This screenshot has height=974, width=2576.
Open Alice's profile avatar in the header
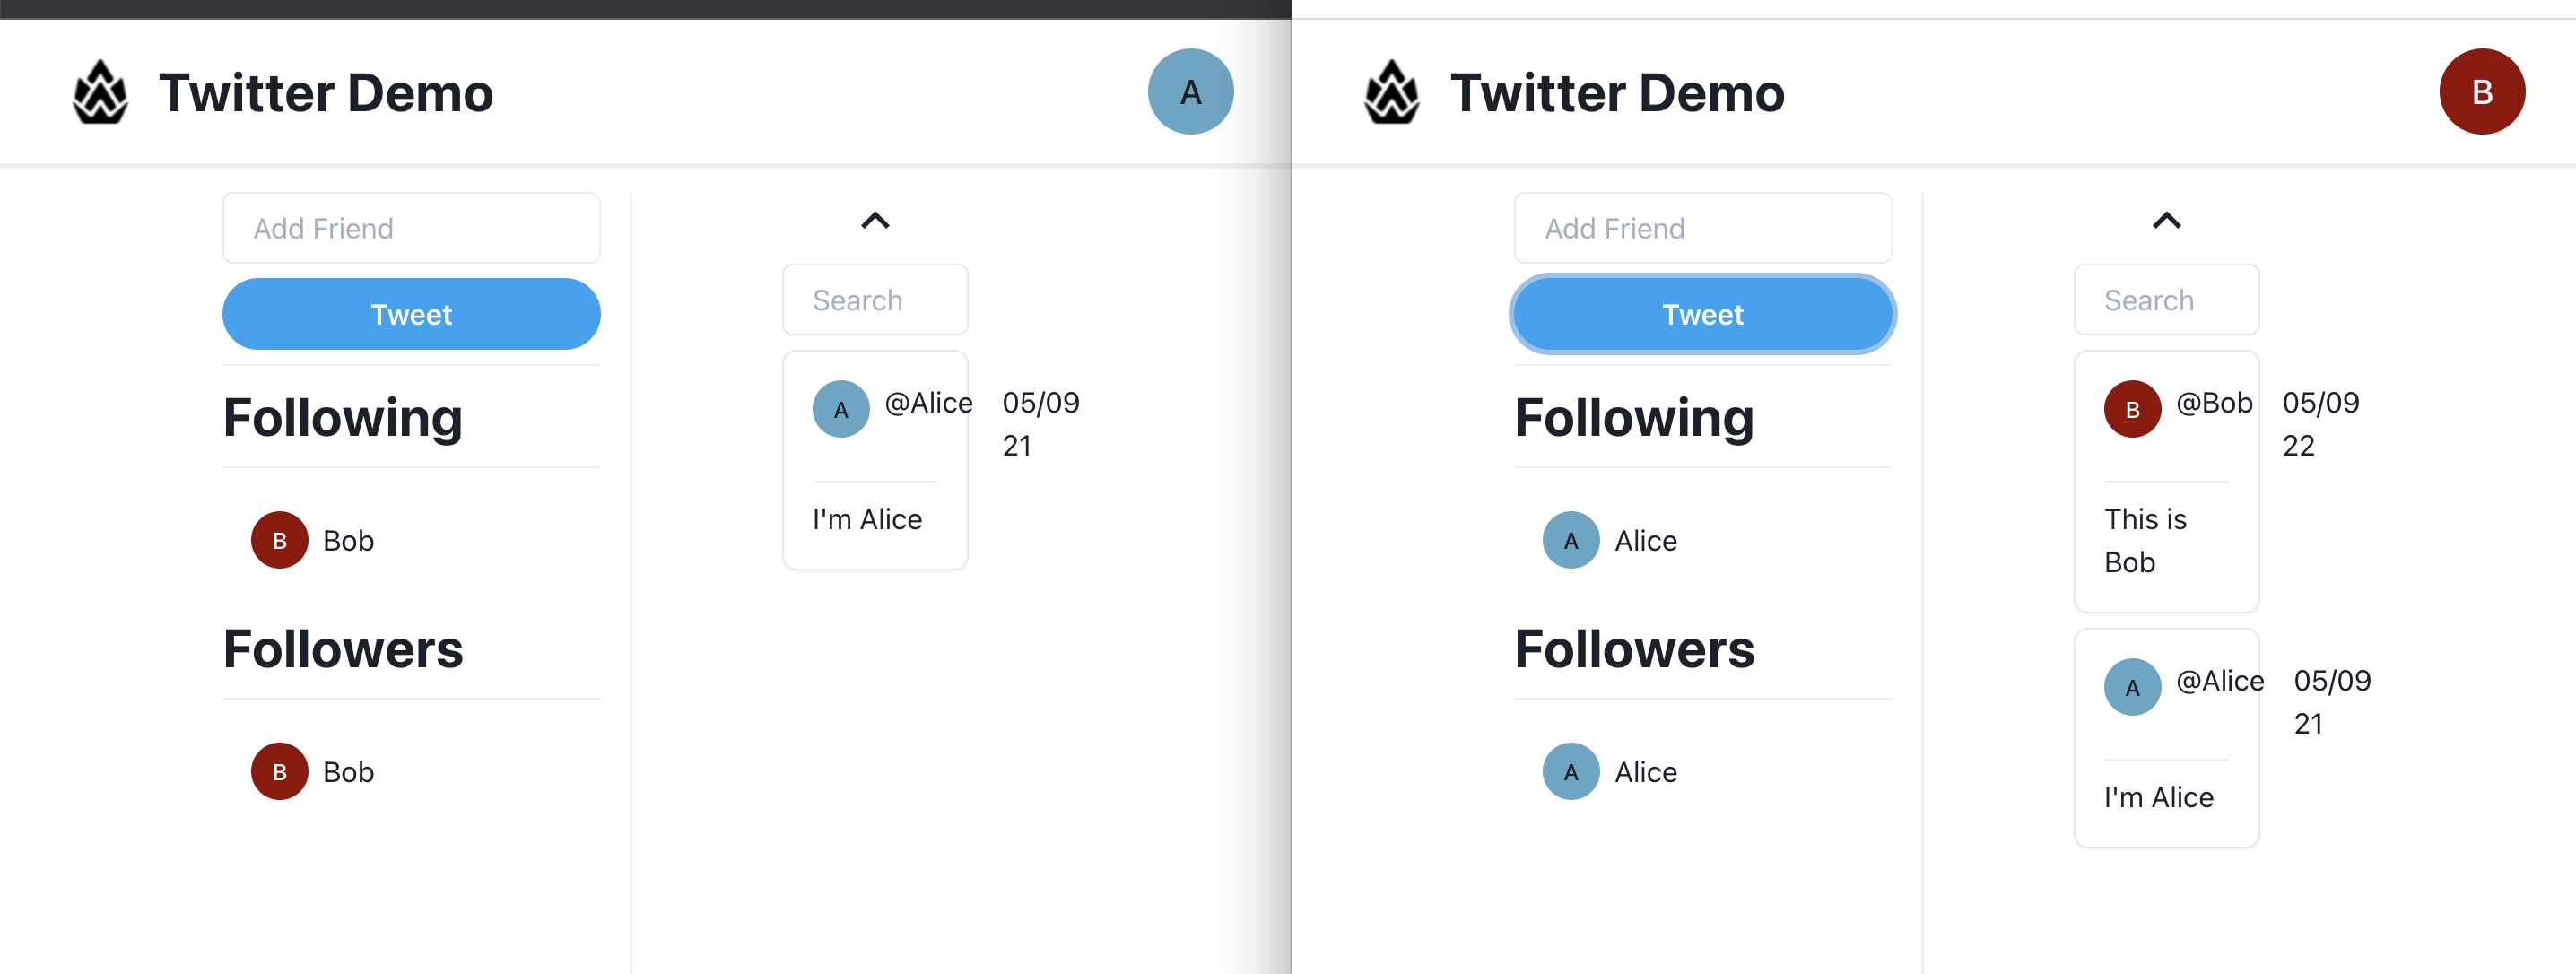(1190, 91)
